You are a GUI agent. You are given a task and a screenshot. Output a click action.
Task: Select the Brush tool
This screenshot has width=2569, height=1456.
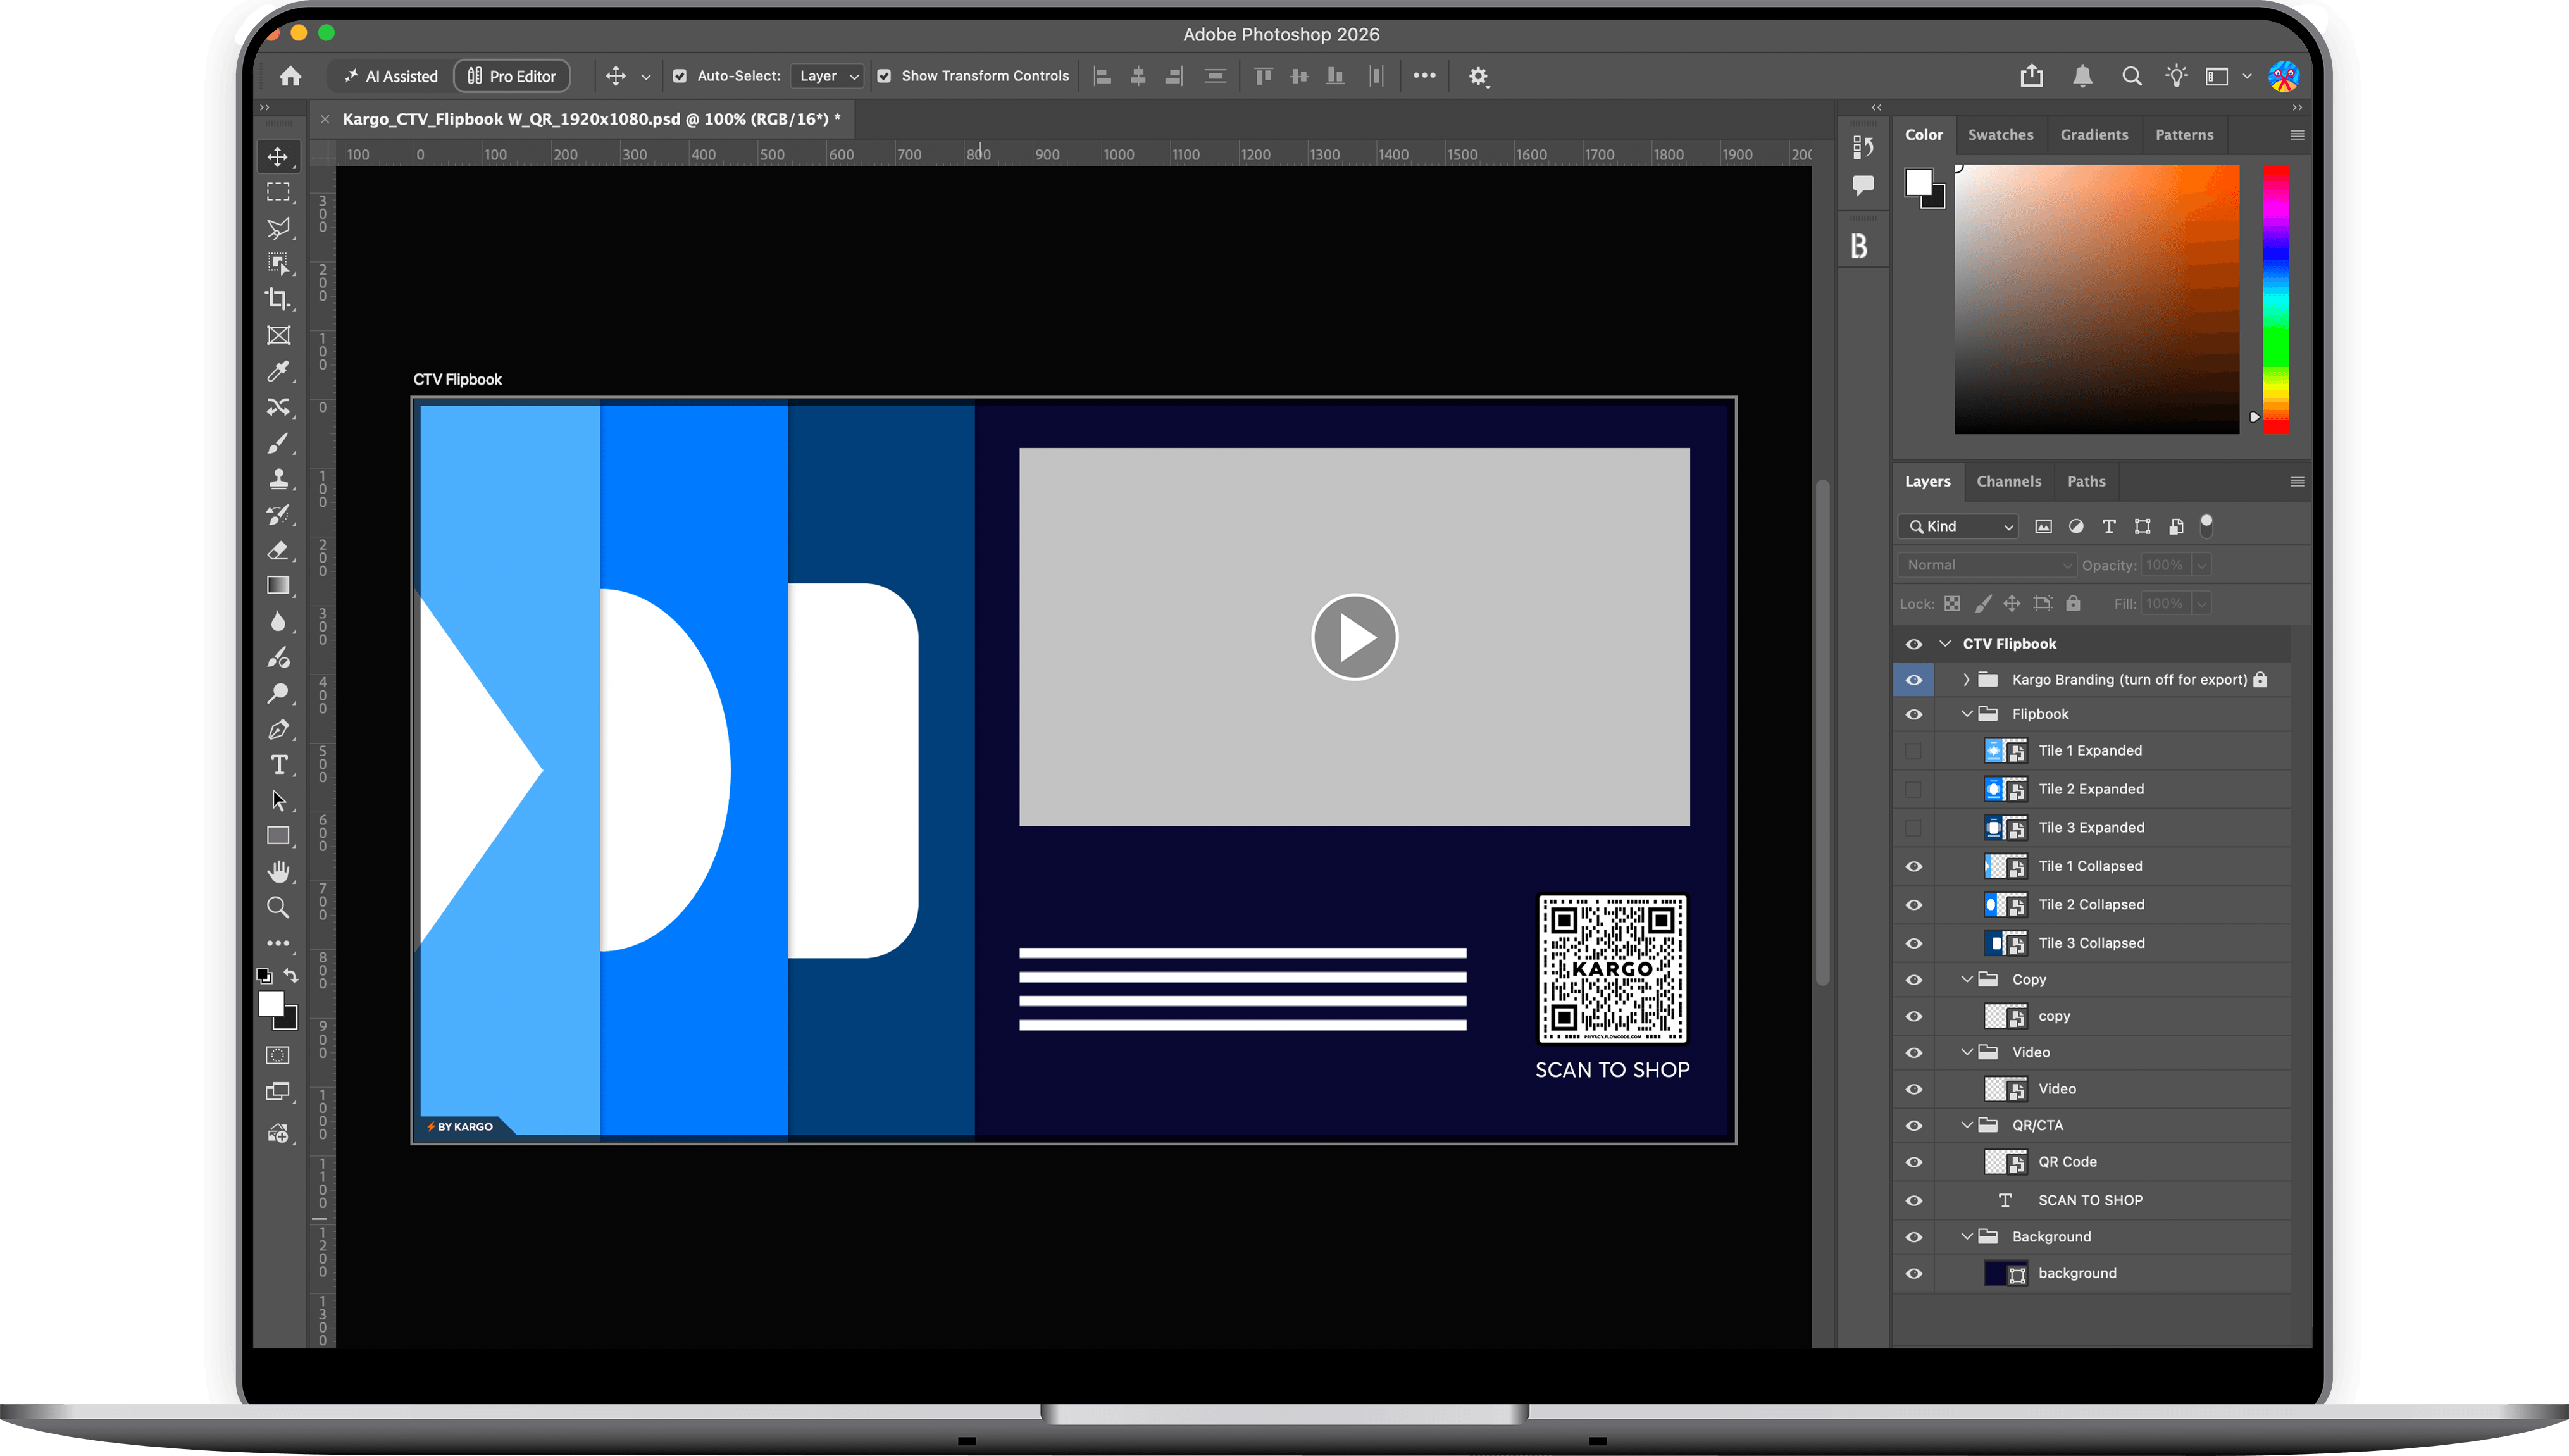coord(278,443)
